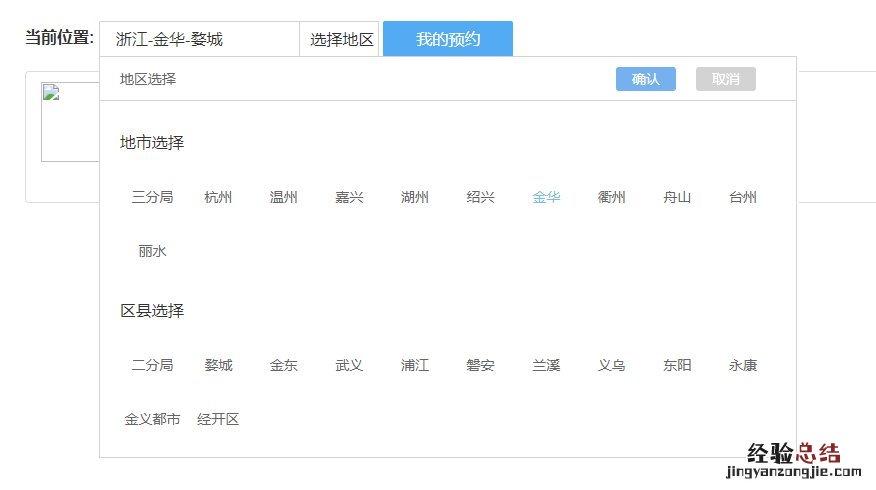The image size is (876, 490).
Task: Choose district 磐安
Action: pyautogui.click(x=480, y=365)
